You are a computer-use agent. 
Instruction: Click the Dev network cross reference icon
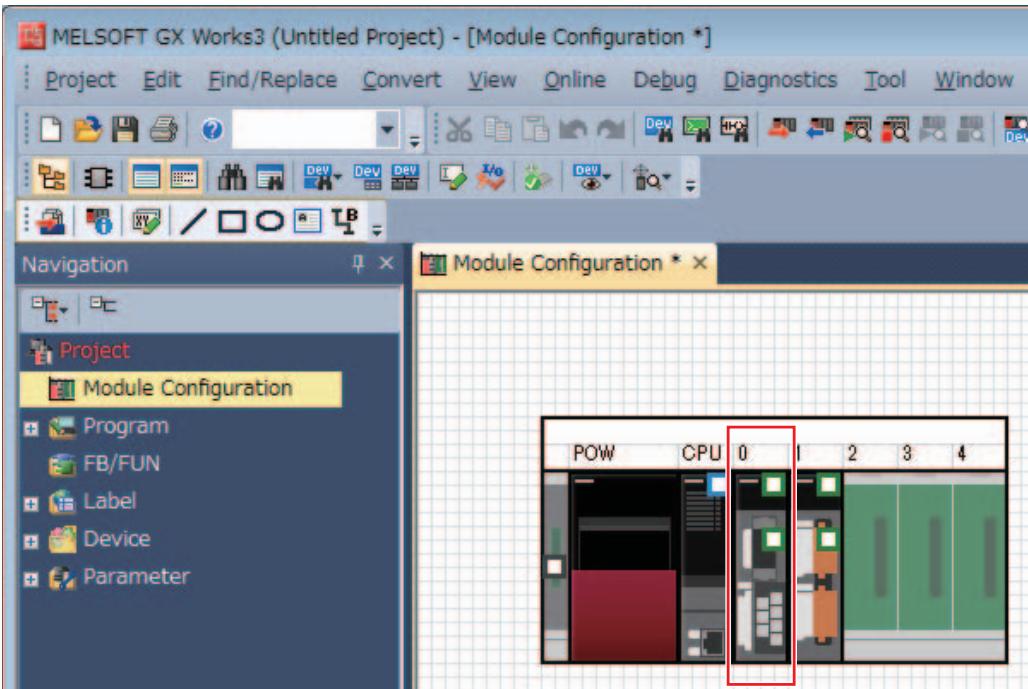pos(405,177)
